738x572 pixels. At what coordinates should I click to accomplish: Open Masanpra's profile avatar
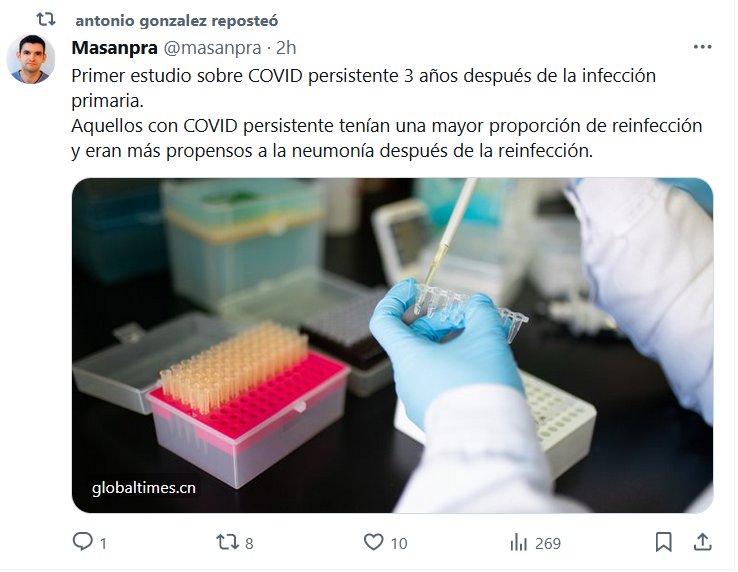tap(31, 59)
